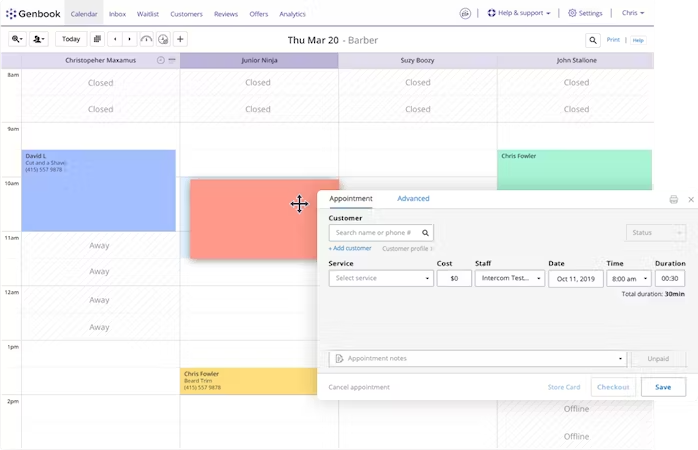Open the date picker grid icon

tap(97, 39)
